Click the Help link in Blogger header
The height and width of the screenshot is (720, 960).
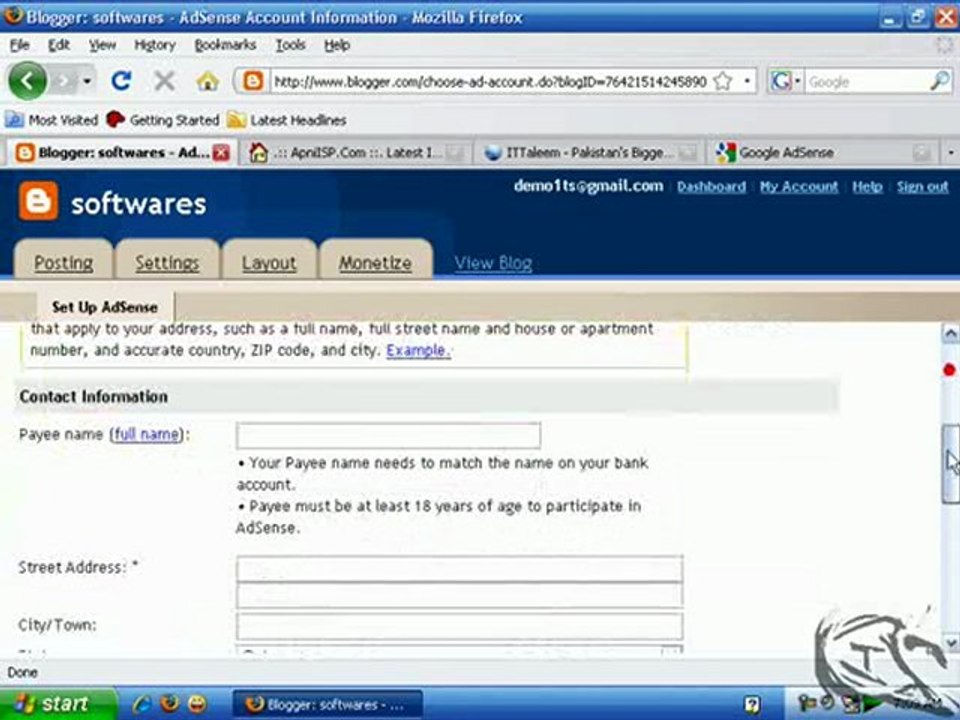867,187
